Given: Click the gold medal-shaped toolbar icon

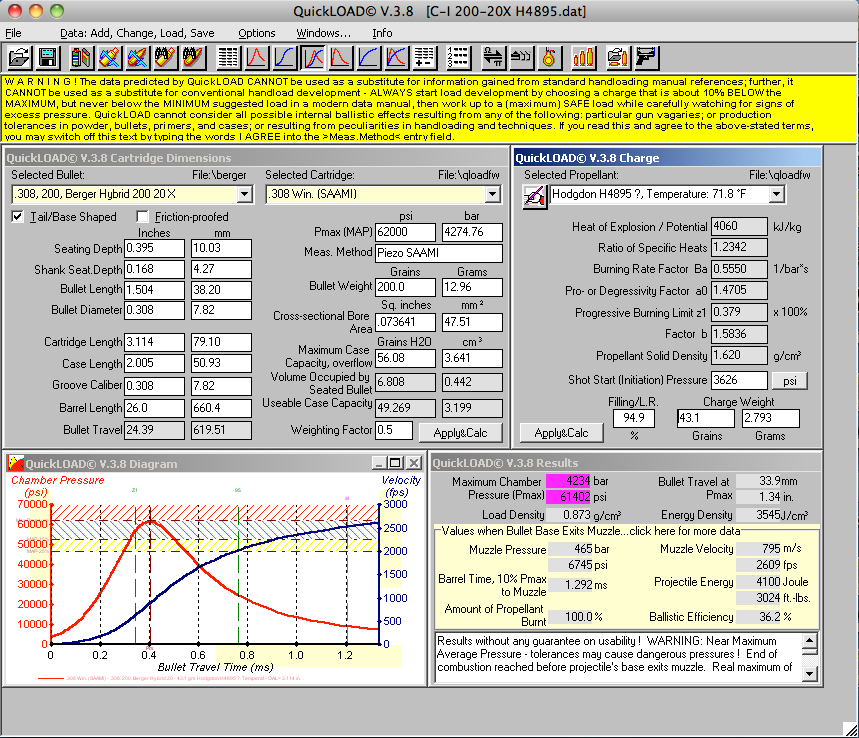Looking at the screenshot, I should [x=549, y=57].
